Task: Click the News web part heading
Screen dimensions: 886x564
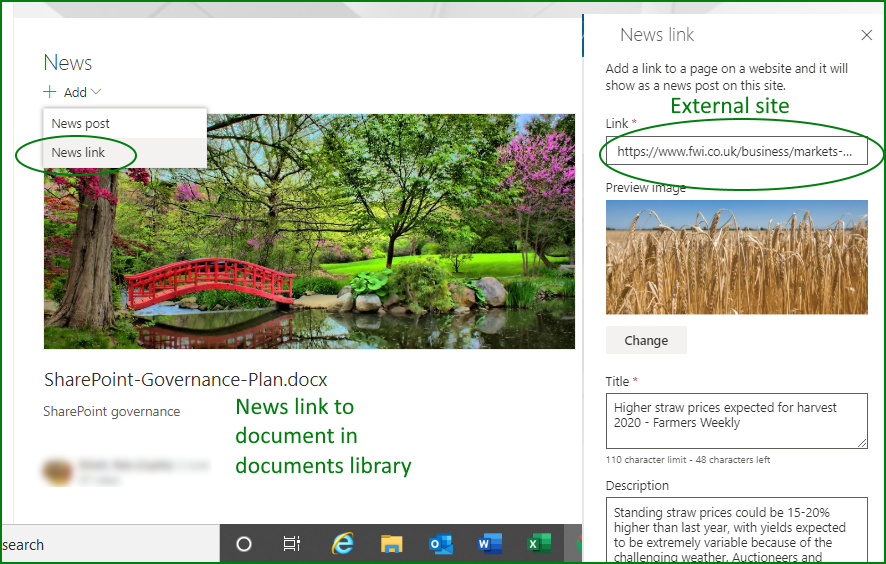Action: click(68, 63)
